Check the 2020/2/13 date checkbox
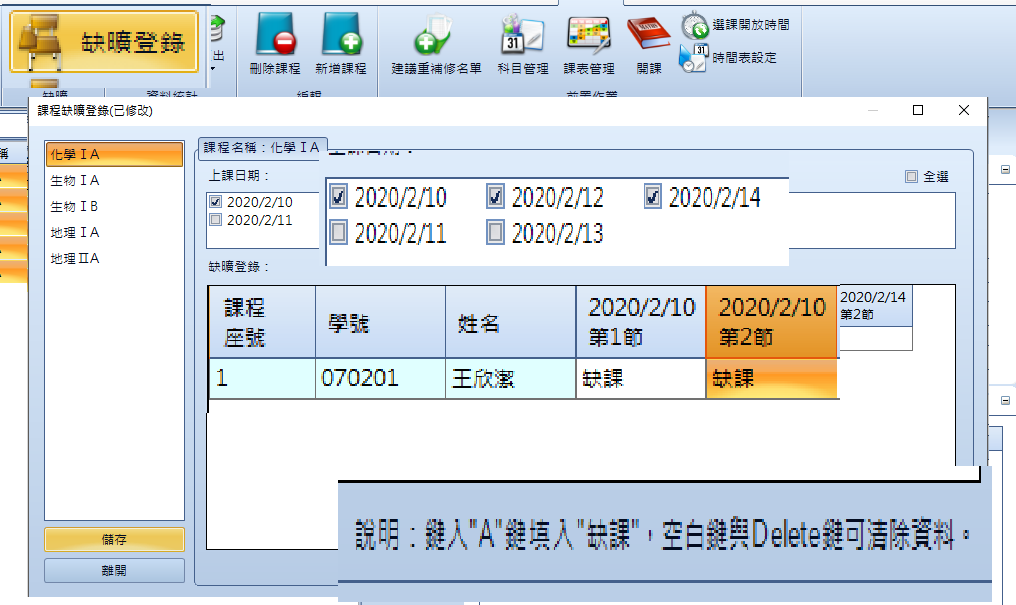 pyautogui.click(x=495, y=232)
